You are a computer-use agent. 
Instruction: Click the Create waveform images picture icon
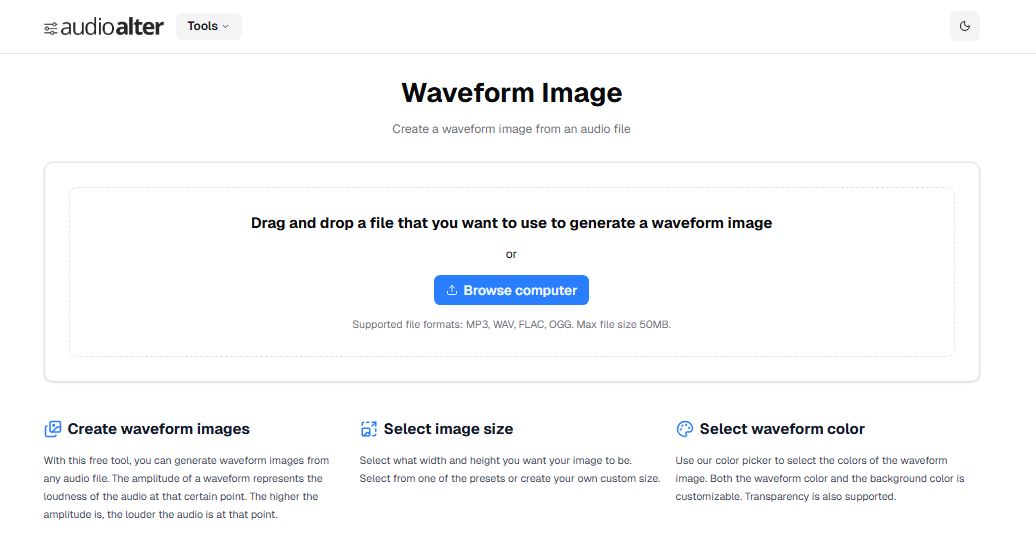point(53,429)
